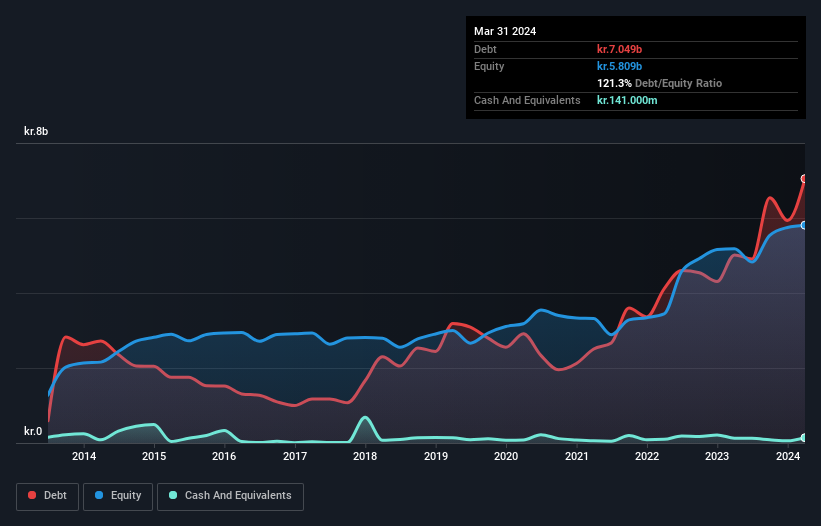This screenshot has height=526, width=821.
Task: Click the red Debt legend dot
Action: point(33,495)
